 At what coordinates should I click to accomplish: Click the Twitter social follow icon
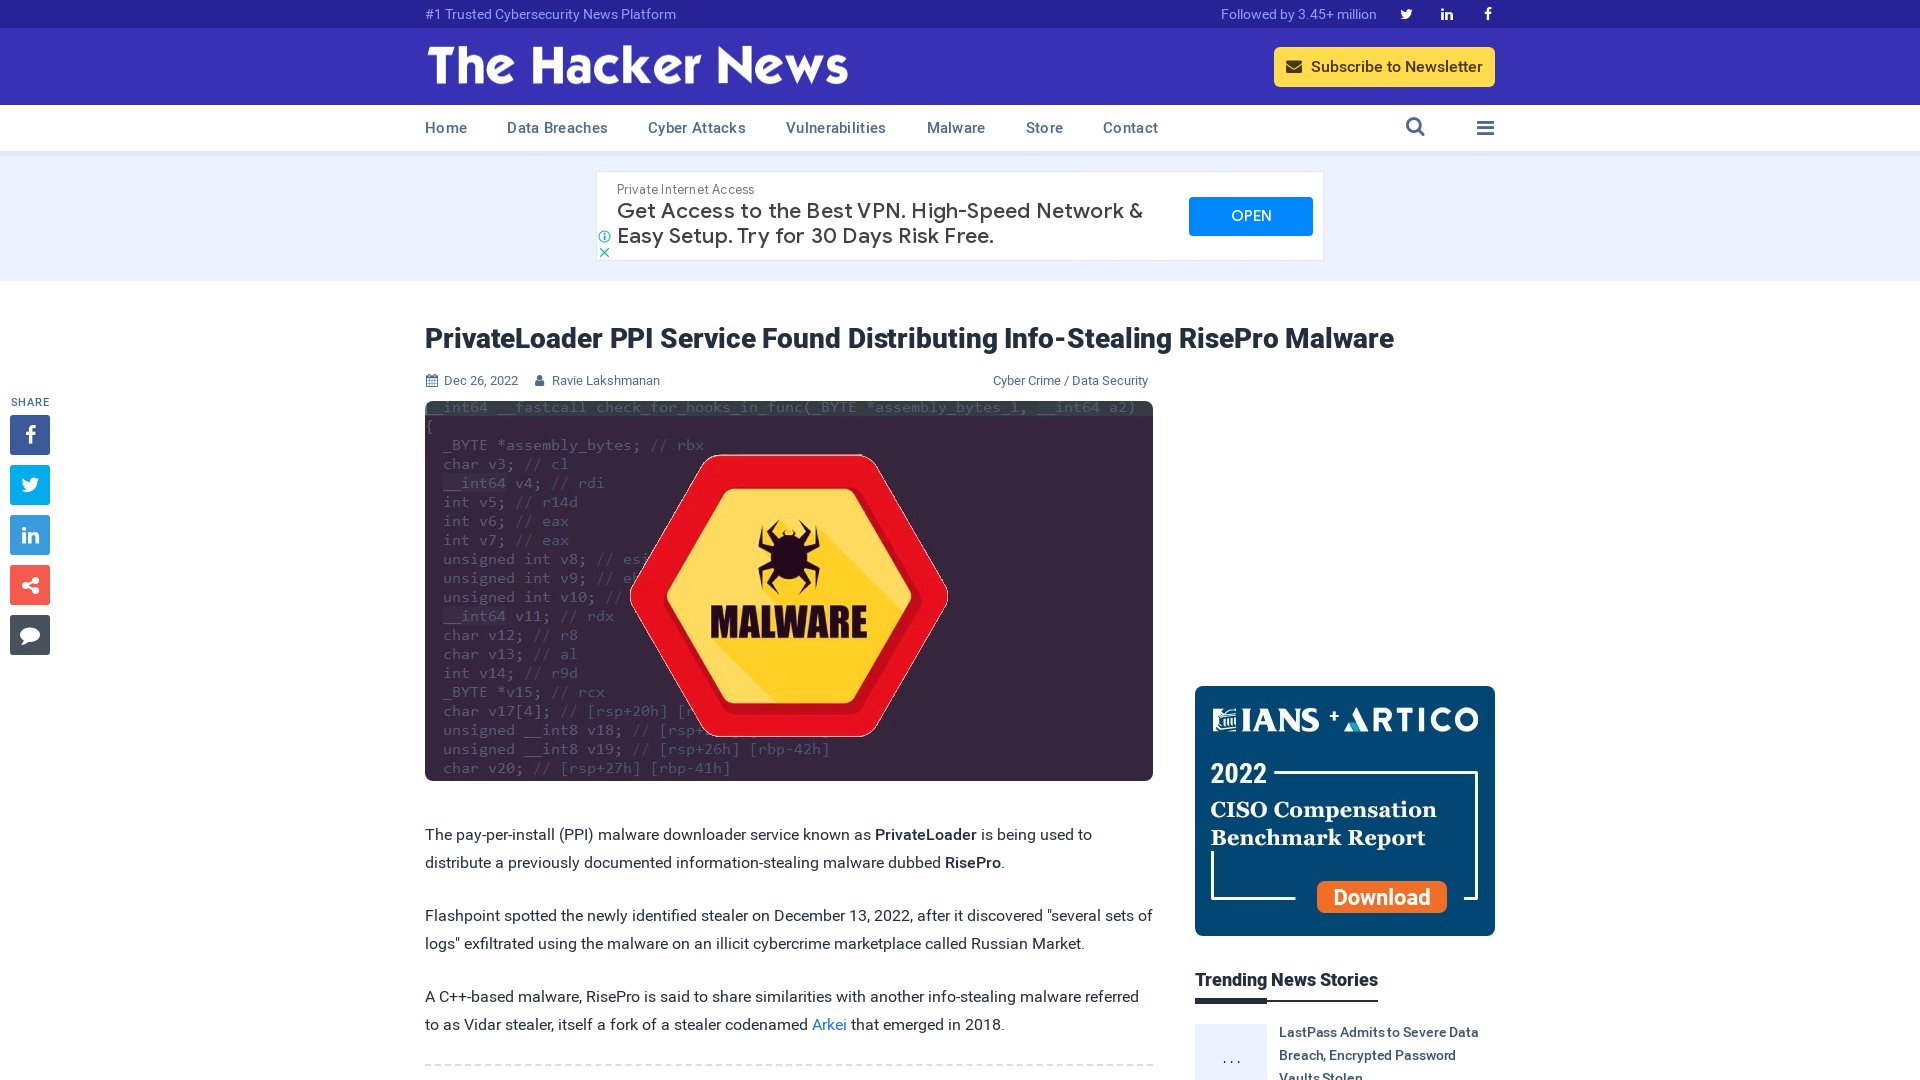[1406, 13]
